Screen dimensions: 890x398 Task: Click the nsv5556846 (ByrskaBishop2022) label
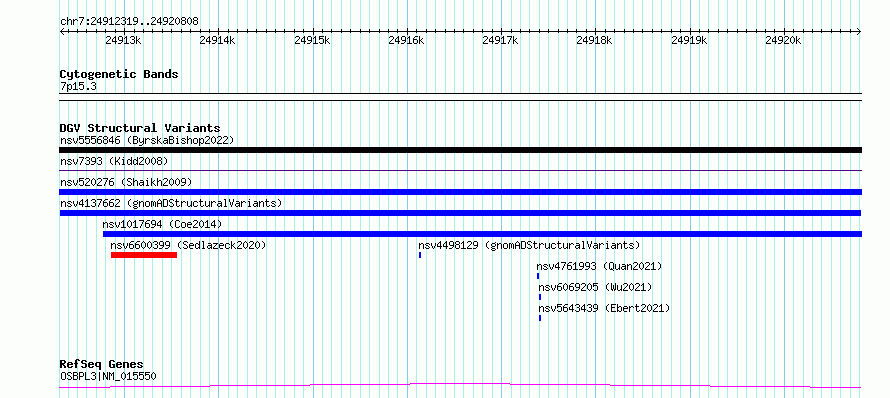tap(147, 140)
